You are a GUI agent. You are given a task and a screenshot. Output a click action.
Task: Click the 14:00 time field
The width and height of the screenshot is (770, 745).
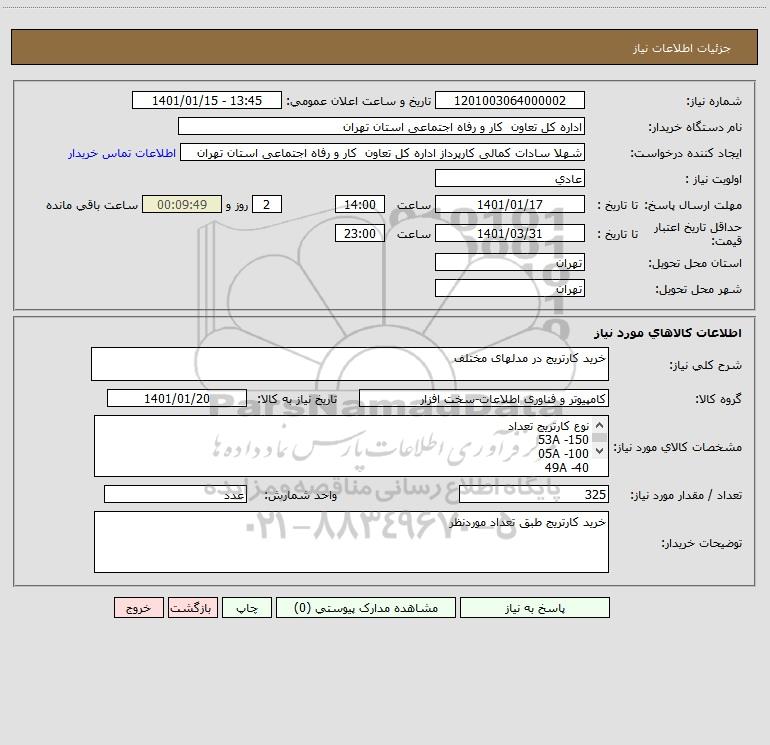pos(359,204)
